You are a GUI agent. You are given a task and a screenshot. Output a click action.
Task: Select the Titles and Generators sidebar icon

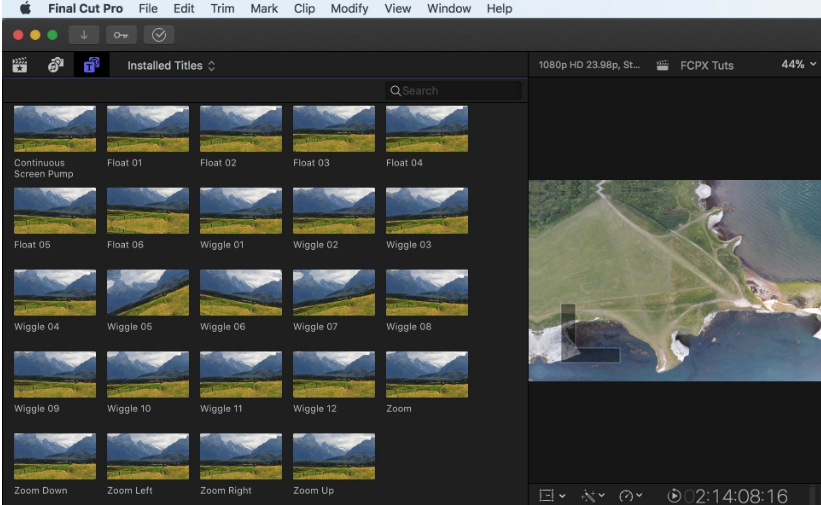[x=91, y=66]
